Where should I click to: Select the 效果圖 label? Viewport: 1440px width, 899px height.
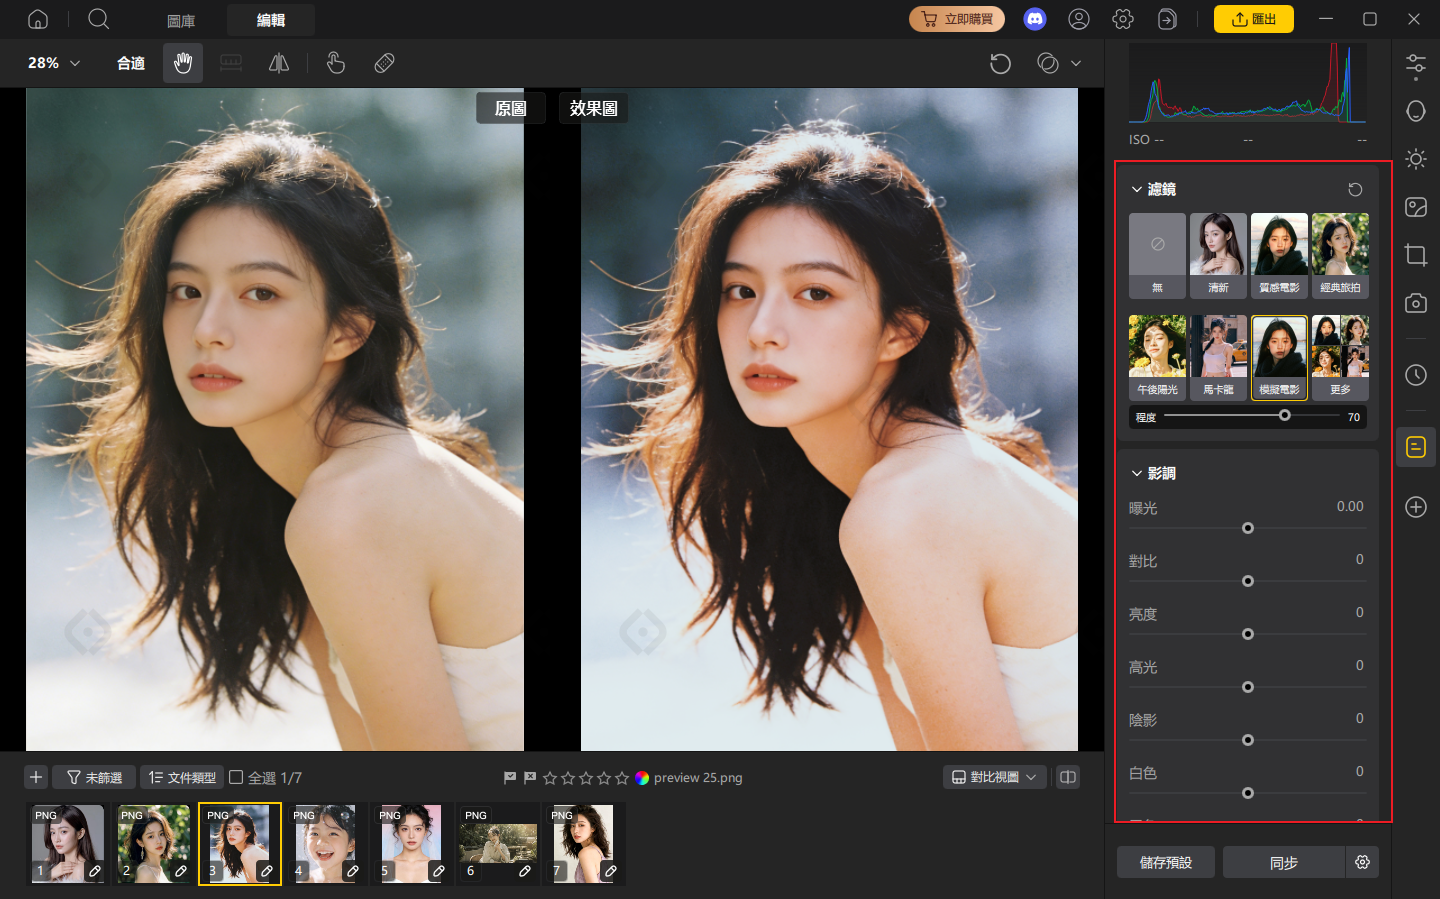[594, 108]
